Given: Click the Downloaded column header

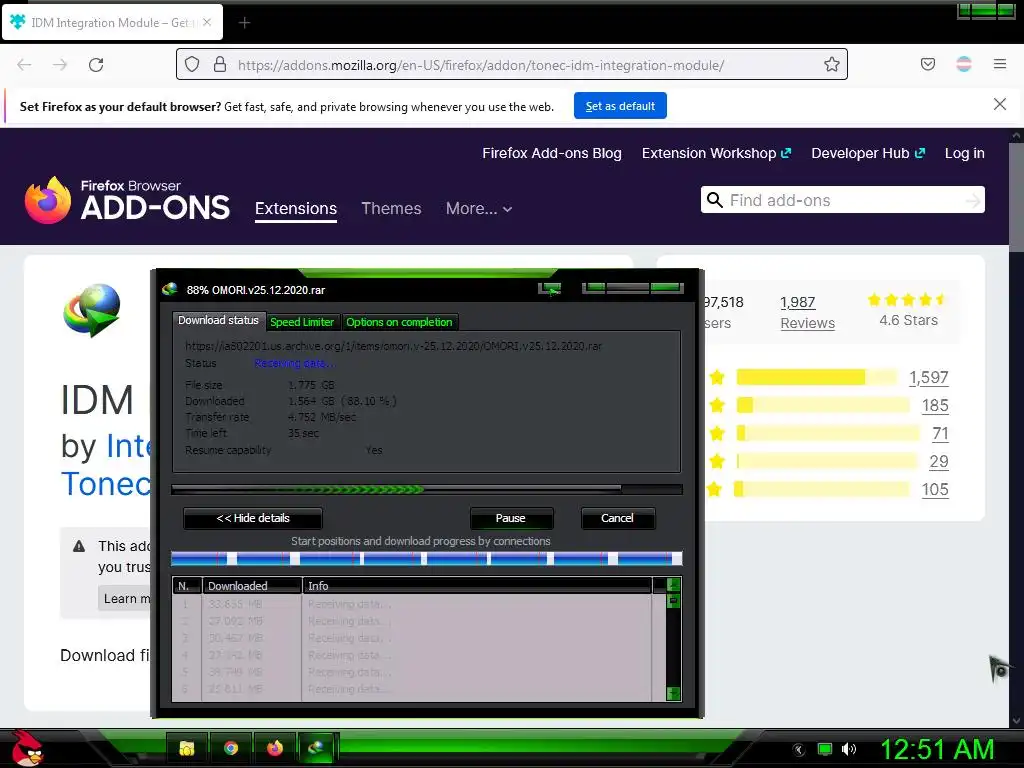Looking at the screenshot, I should tap(252, 586).
